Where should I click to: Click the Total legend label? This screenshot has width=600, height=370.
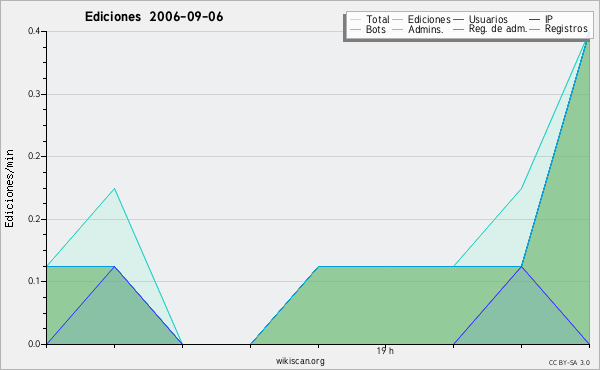coord(377,19)
